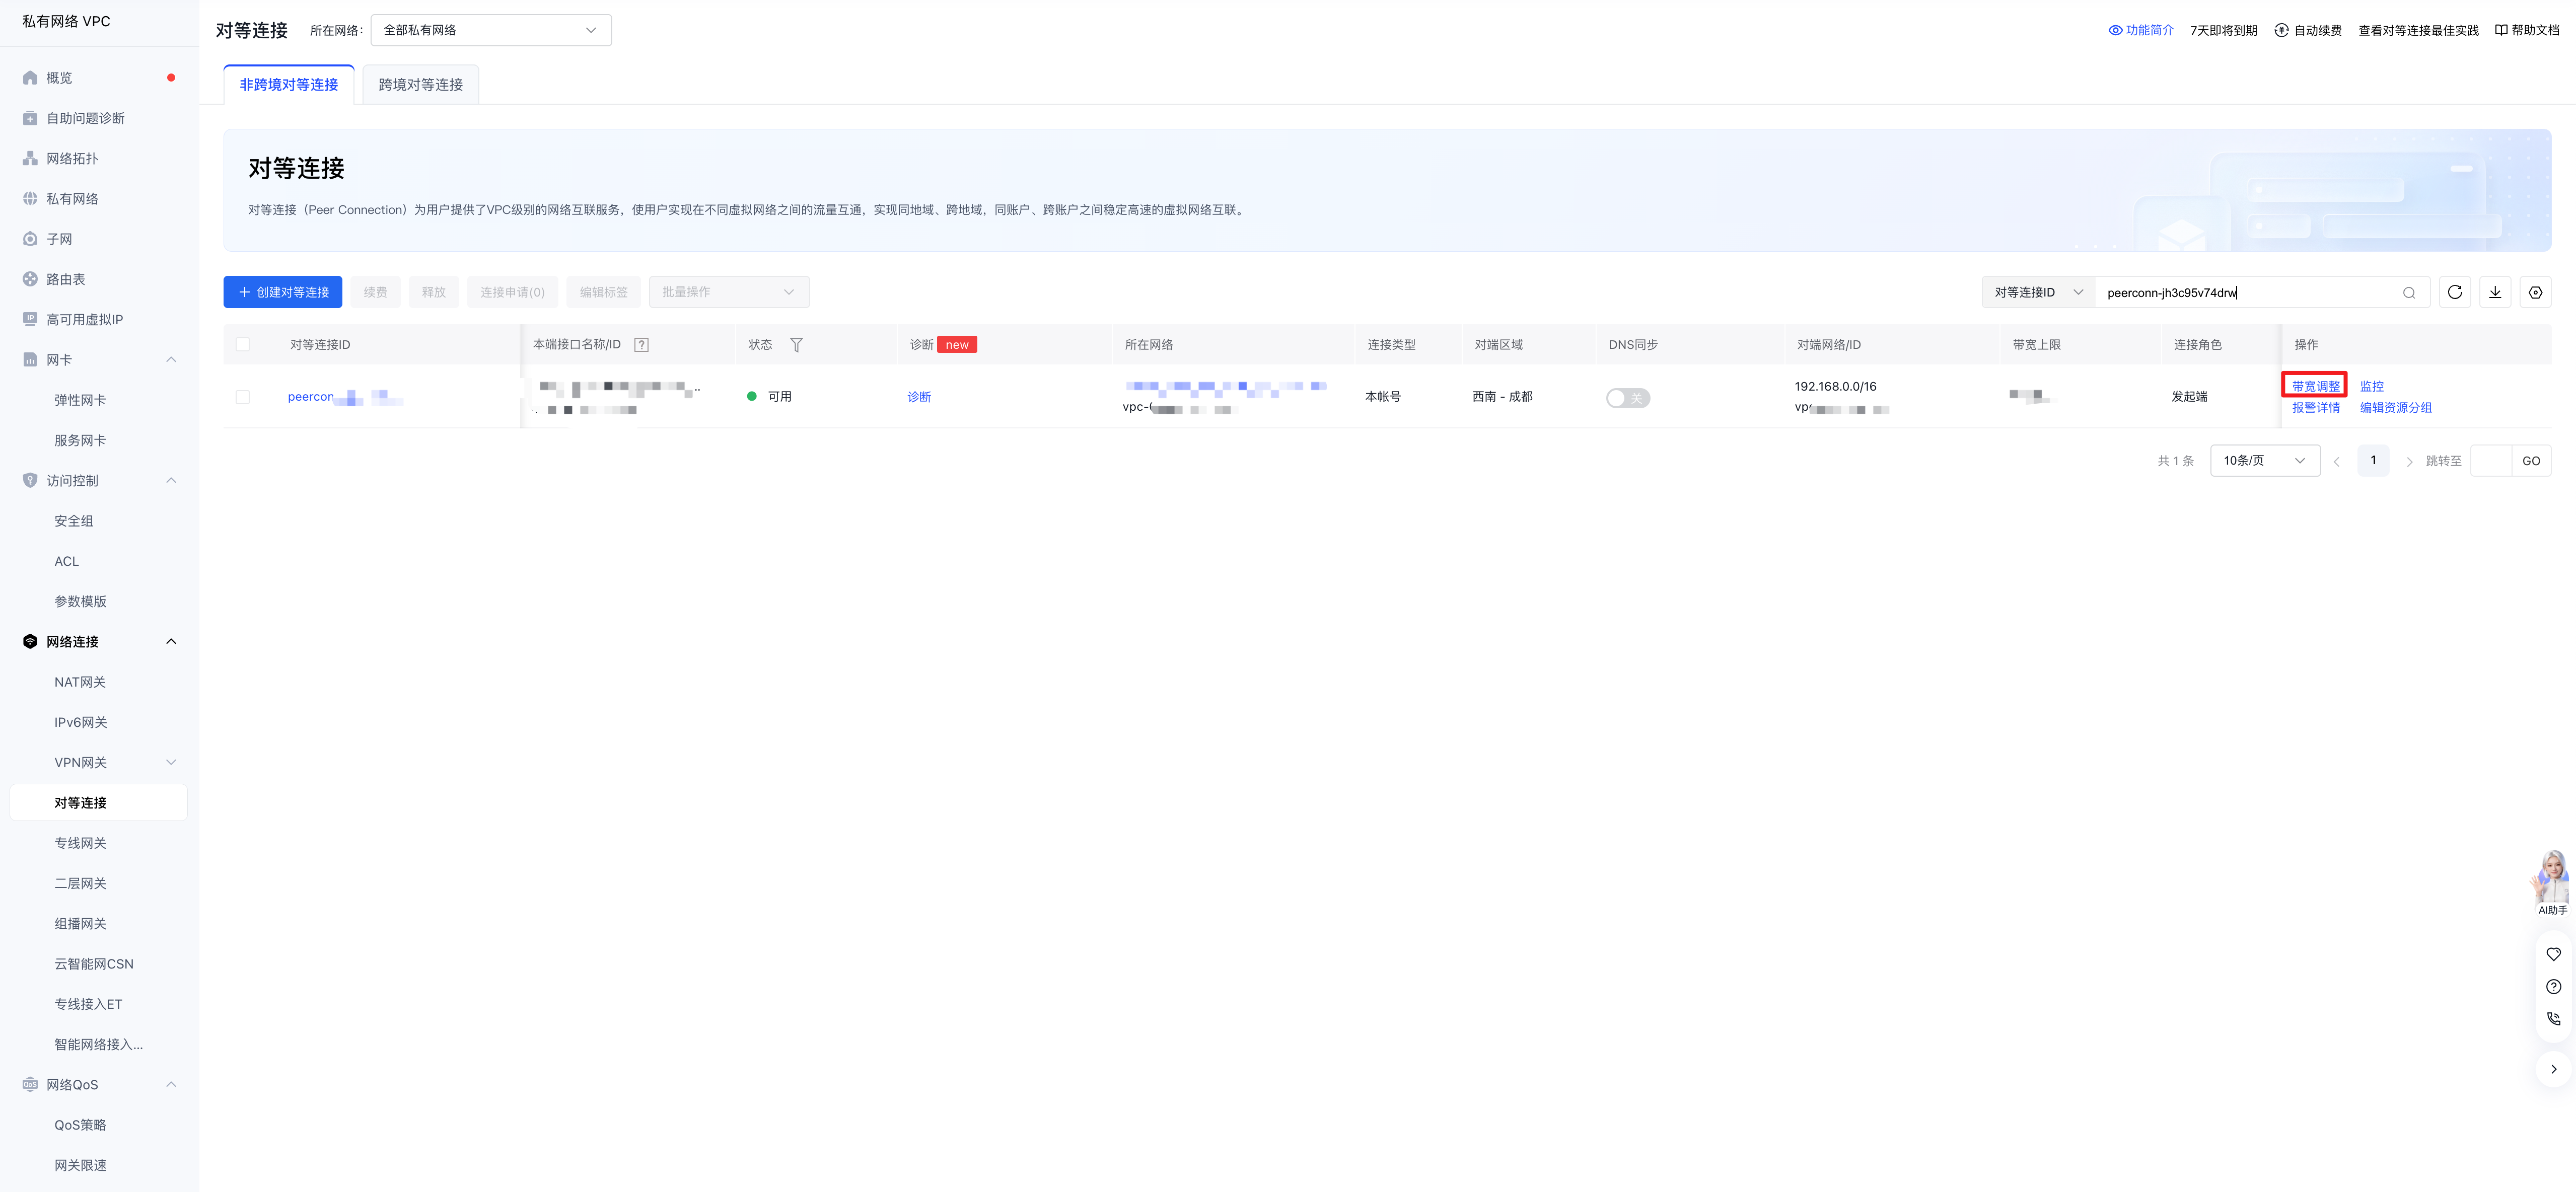This screenshot has width=2576, height=1192.
Task: Click 报警详情 link
Action: pos(2316,408)
